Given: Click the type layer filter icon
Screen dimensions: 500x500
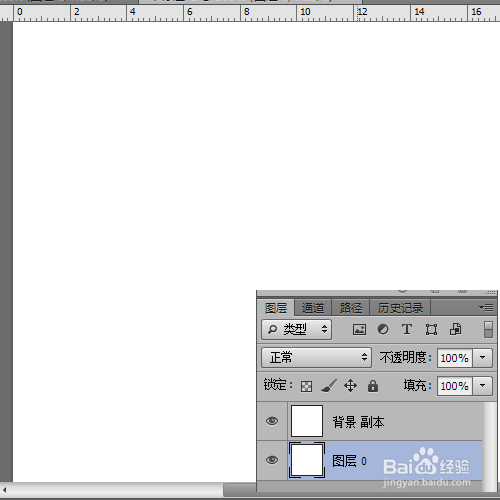Looking at the screenshot, I should click(407, 329).
